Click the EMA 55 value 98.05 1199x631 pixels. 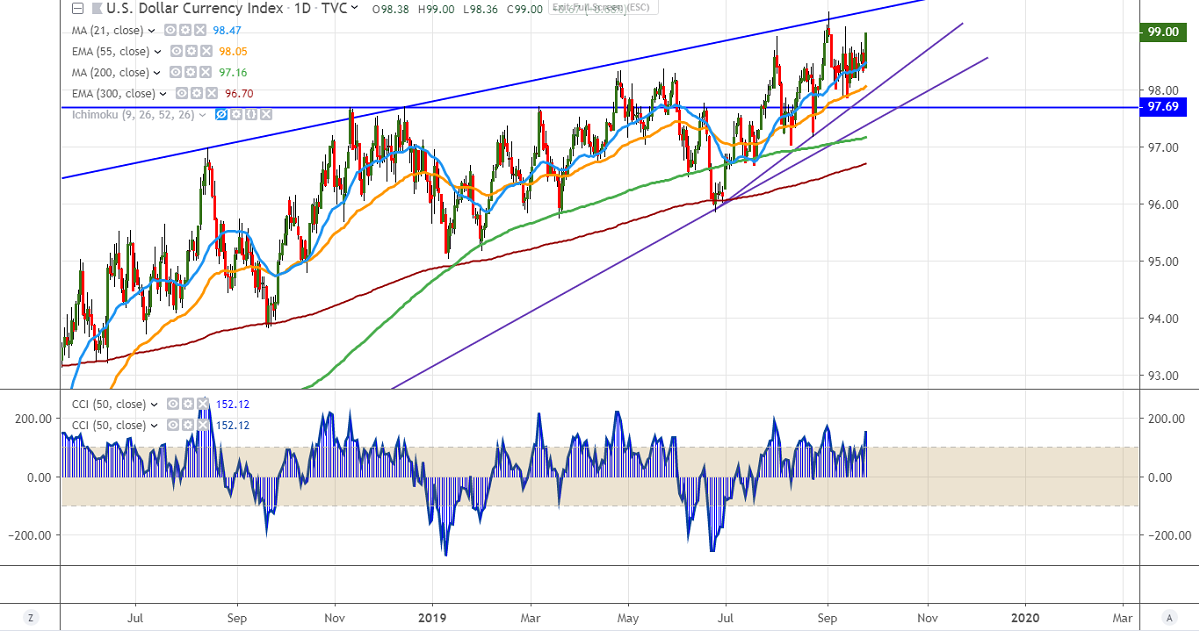point(233,51)
